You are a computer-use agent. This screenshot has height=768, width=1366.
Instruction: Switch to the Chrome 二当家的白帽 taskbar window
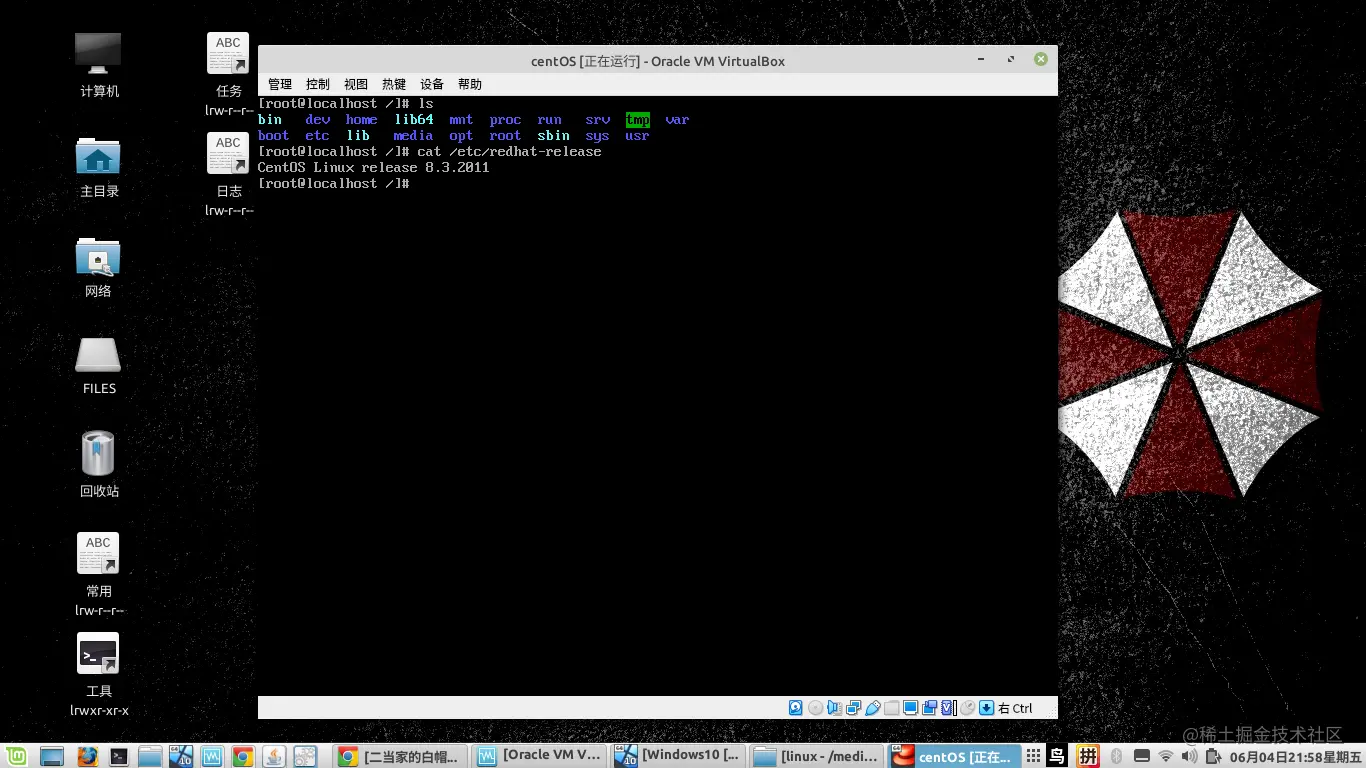400,756
